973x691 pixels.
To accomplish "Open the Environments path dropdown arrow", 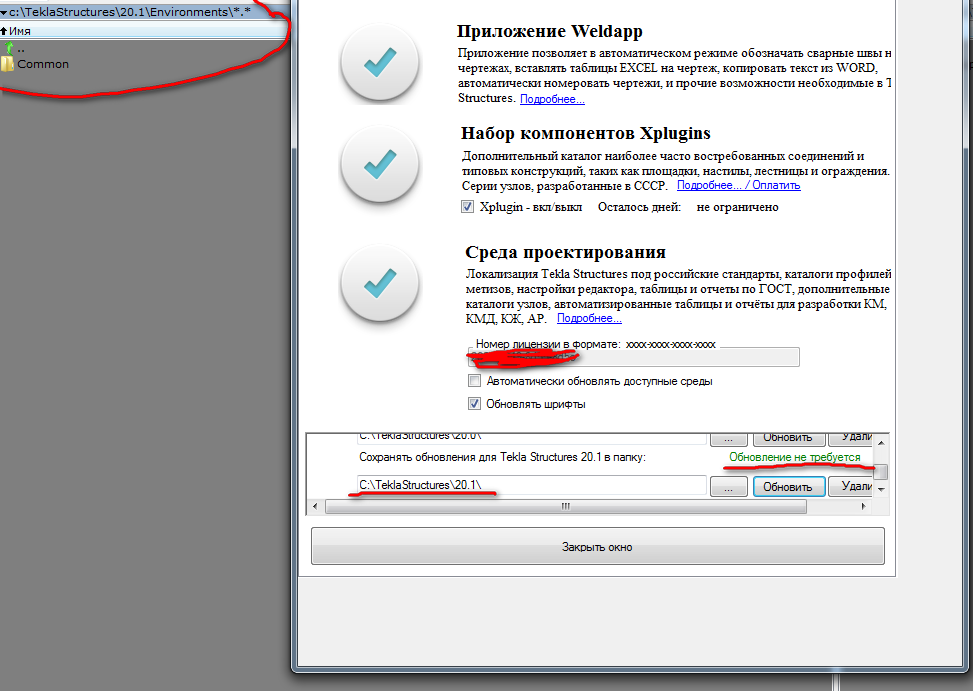I will (x=4, y=12).
